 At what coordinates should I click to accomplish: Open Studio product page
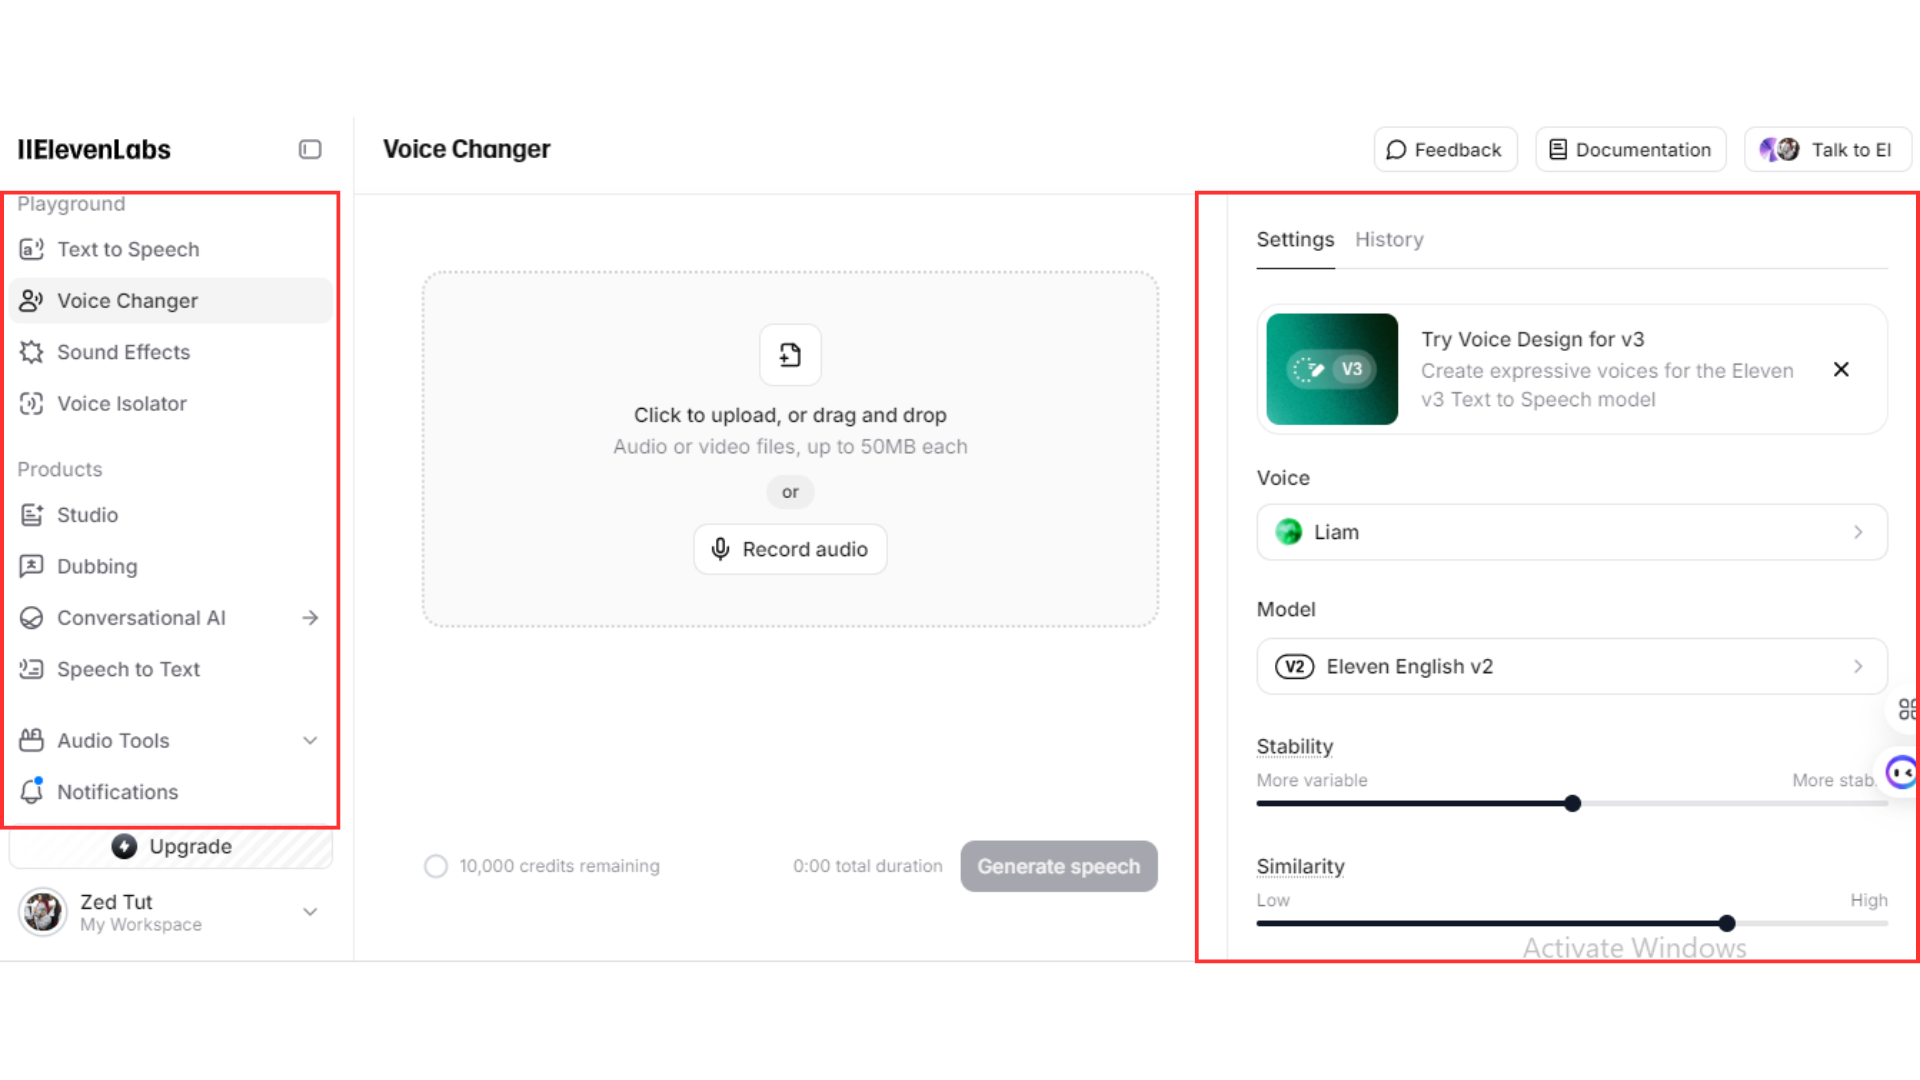pos(87,515)
